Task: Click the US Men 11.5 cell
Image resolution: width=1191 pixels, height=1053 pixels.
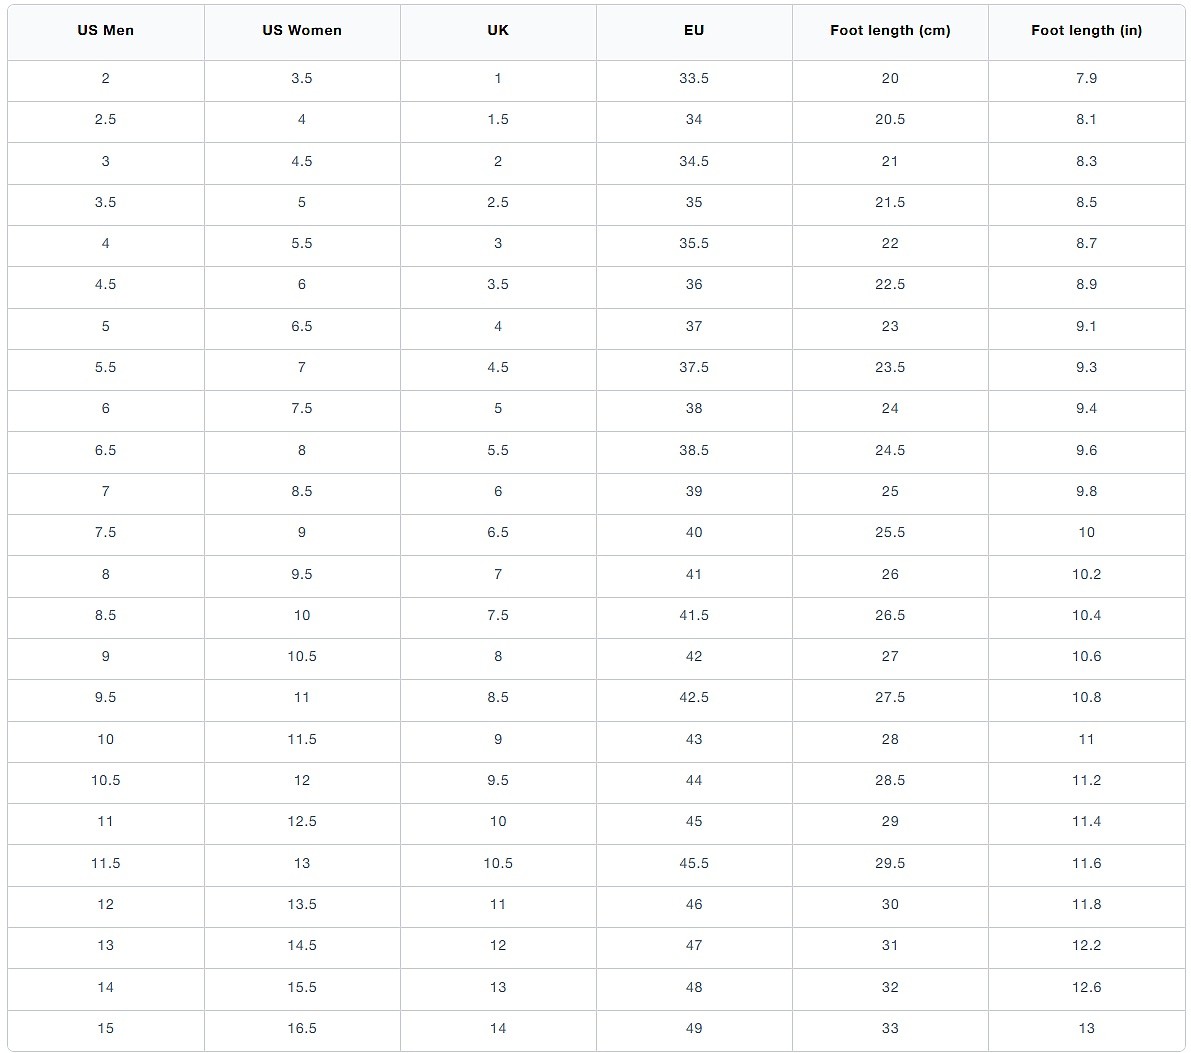Action: point(106,864)
